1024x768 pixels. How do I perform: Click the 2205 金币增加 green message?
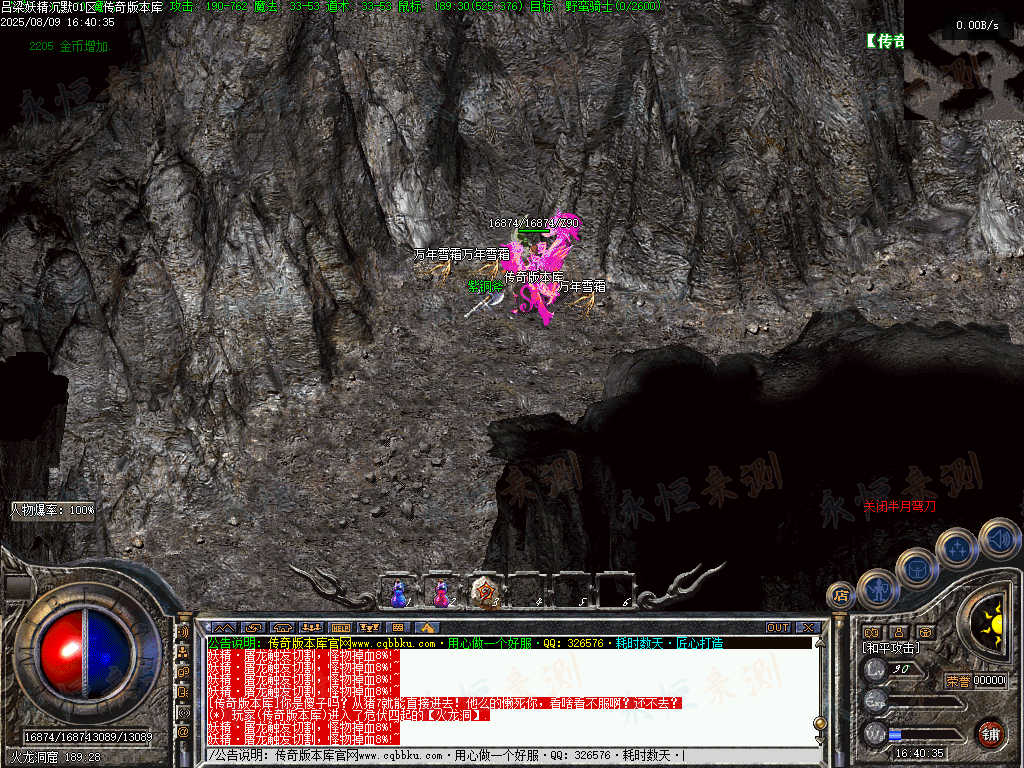(x=70, y=46)
